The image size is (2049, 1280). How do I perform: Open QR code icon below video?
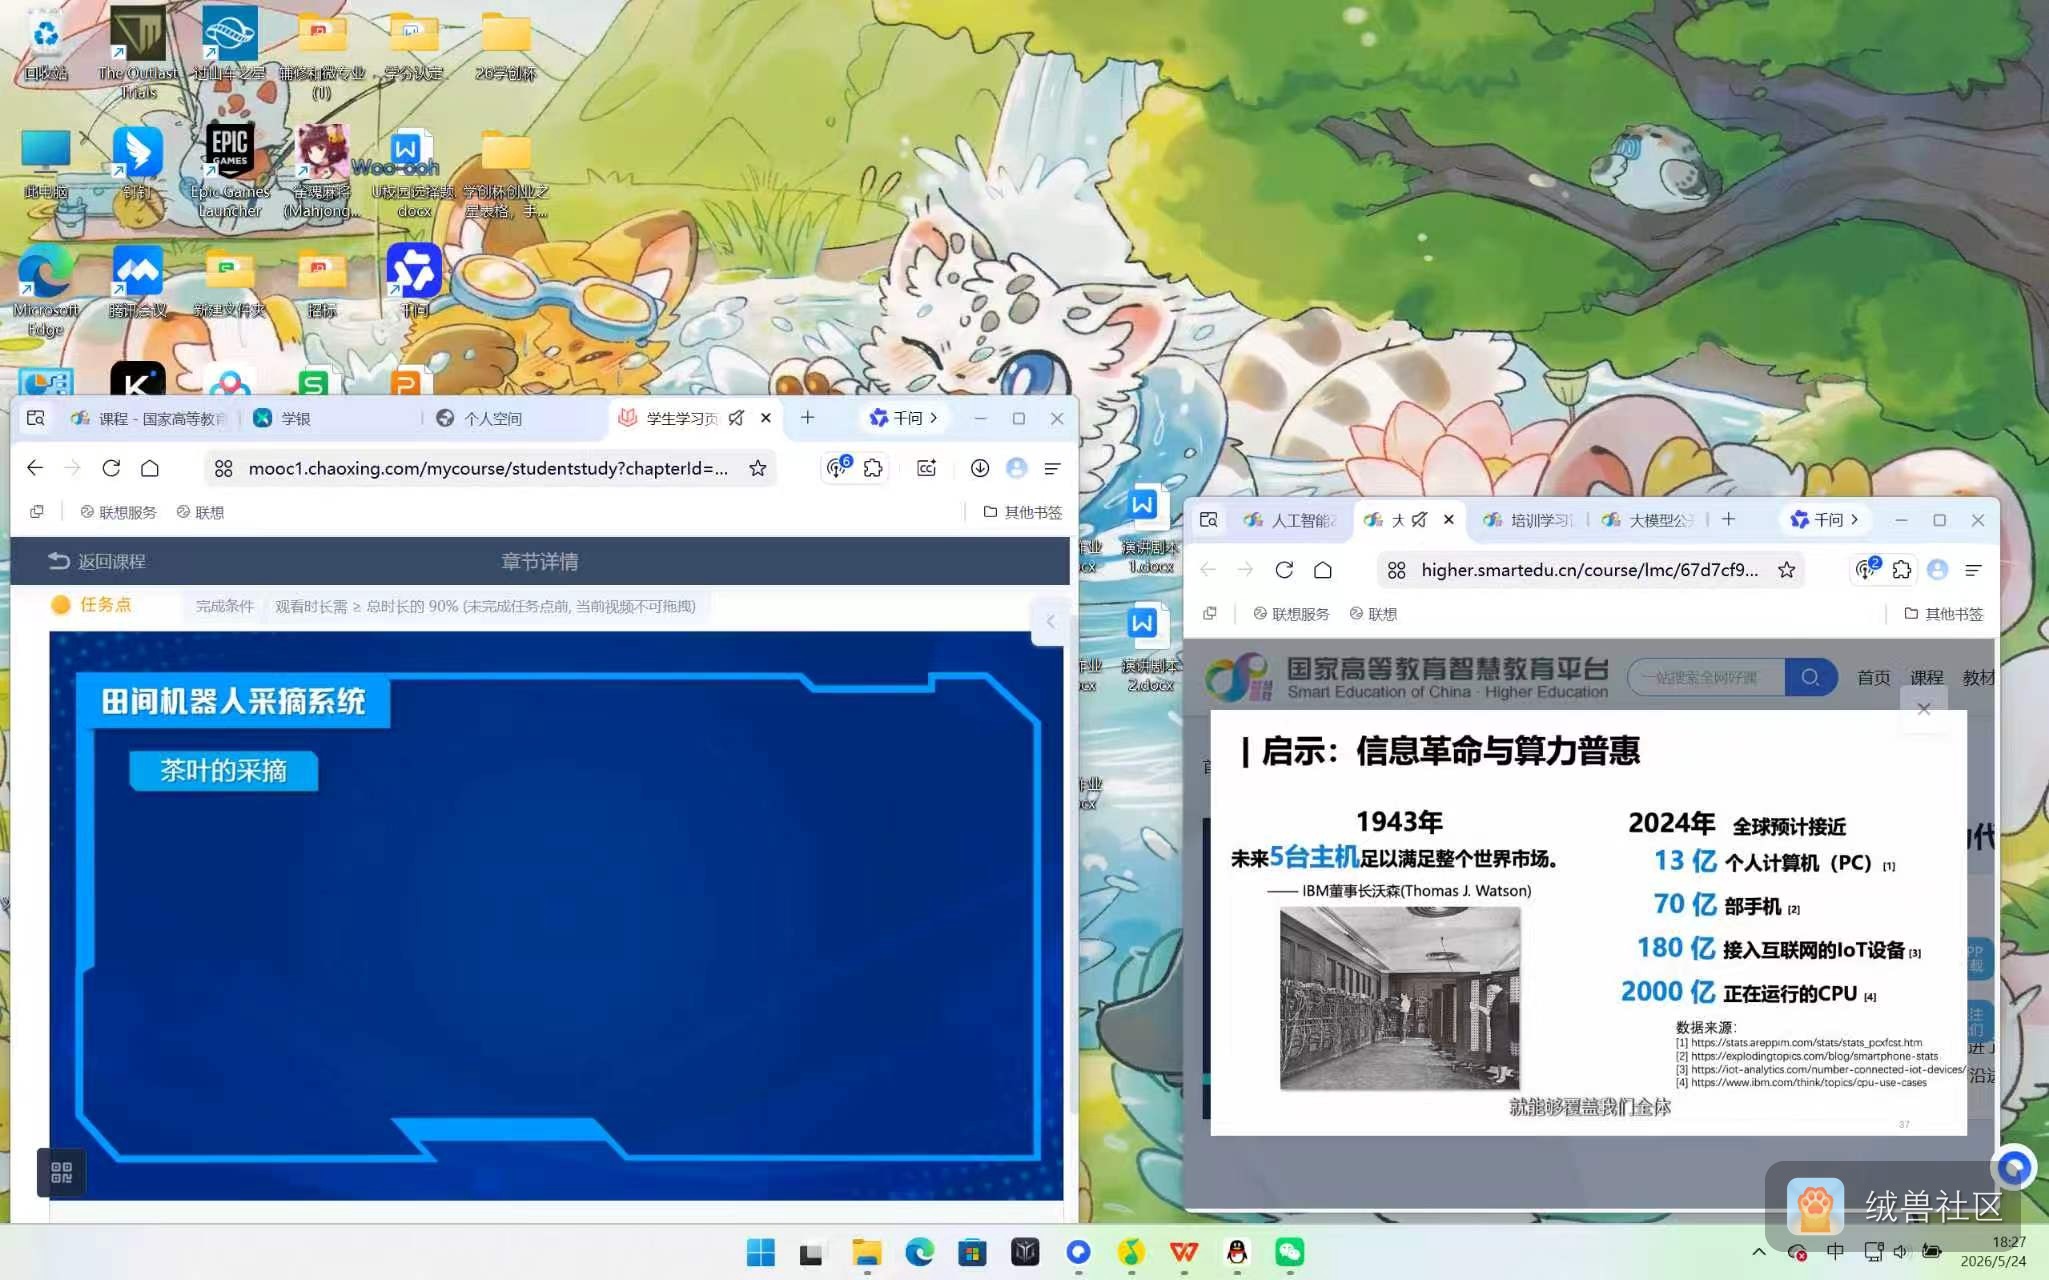pyautogui.click(x=61, y=1172)
